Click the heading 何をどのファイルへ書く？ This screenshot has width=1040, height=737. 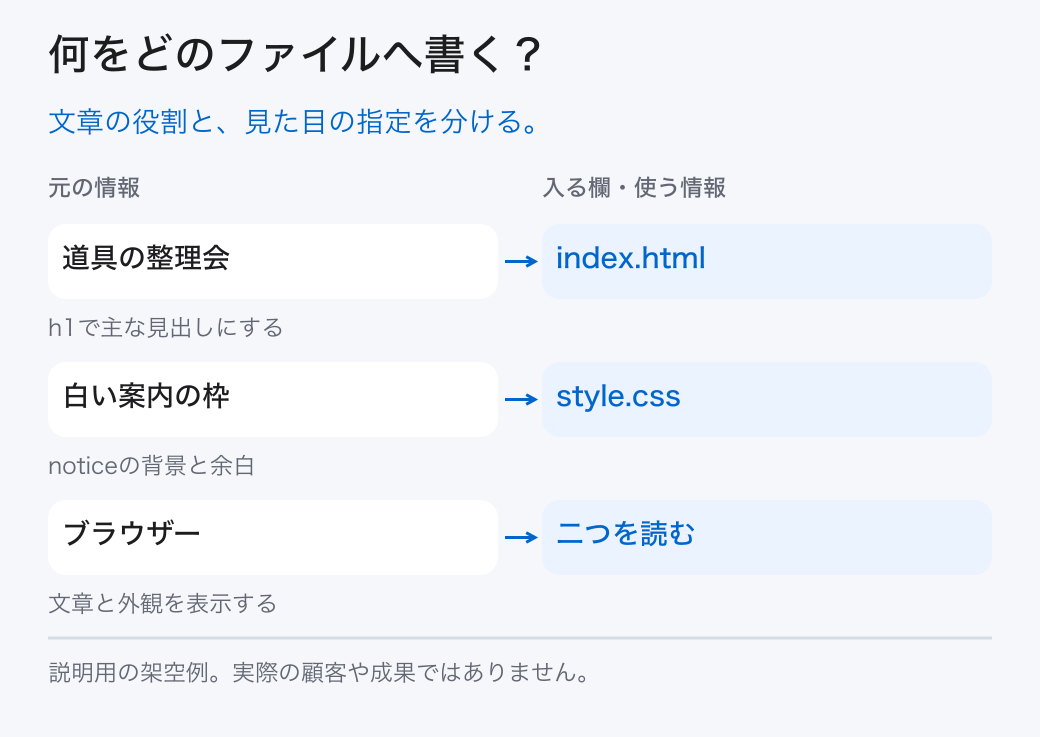(296, 54)
